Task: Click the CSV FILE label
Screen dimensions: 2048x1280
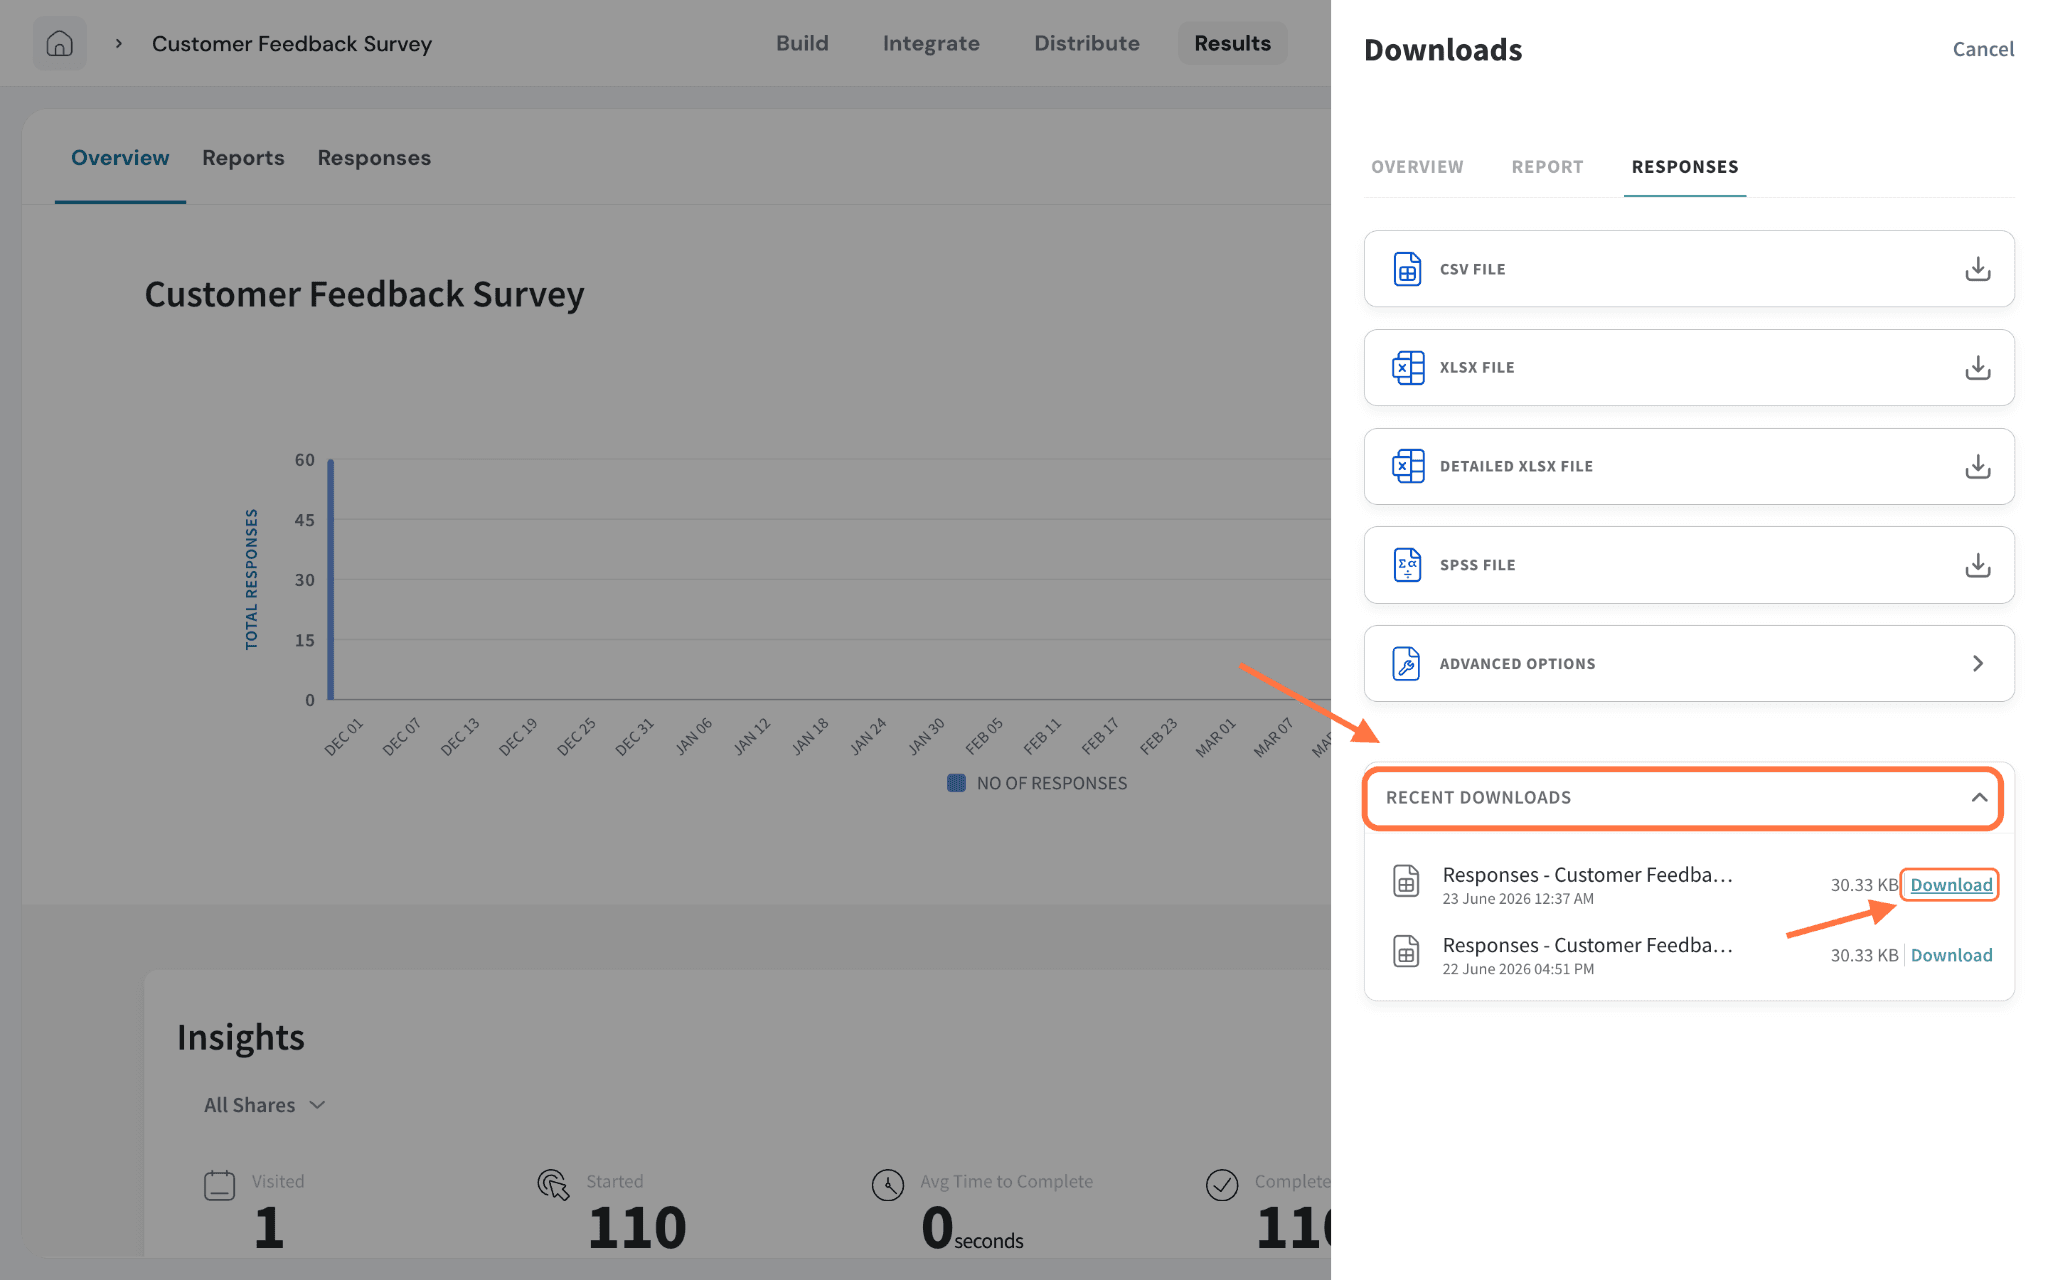Action: click(x=1472, y=269)
